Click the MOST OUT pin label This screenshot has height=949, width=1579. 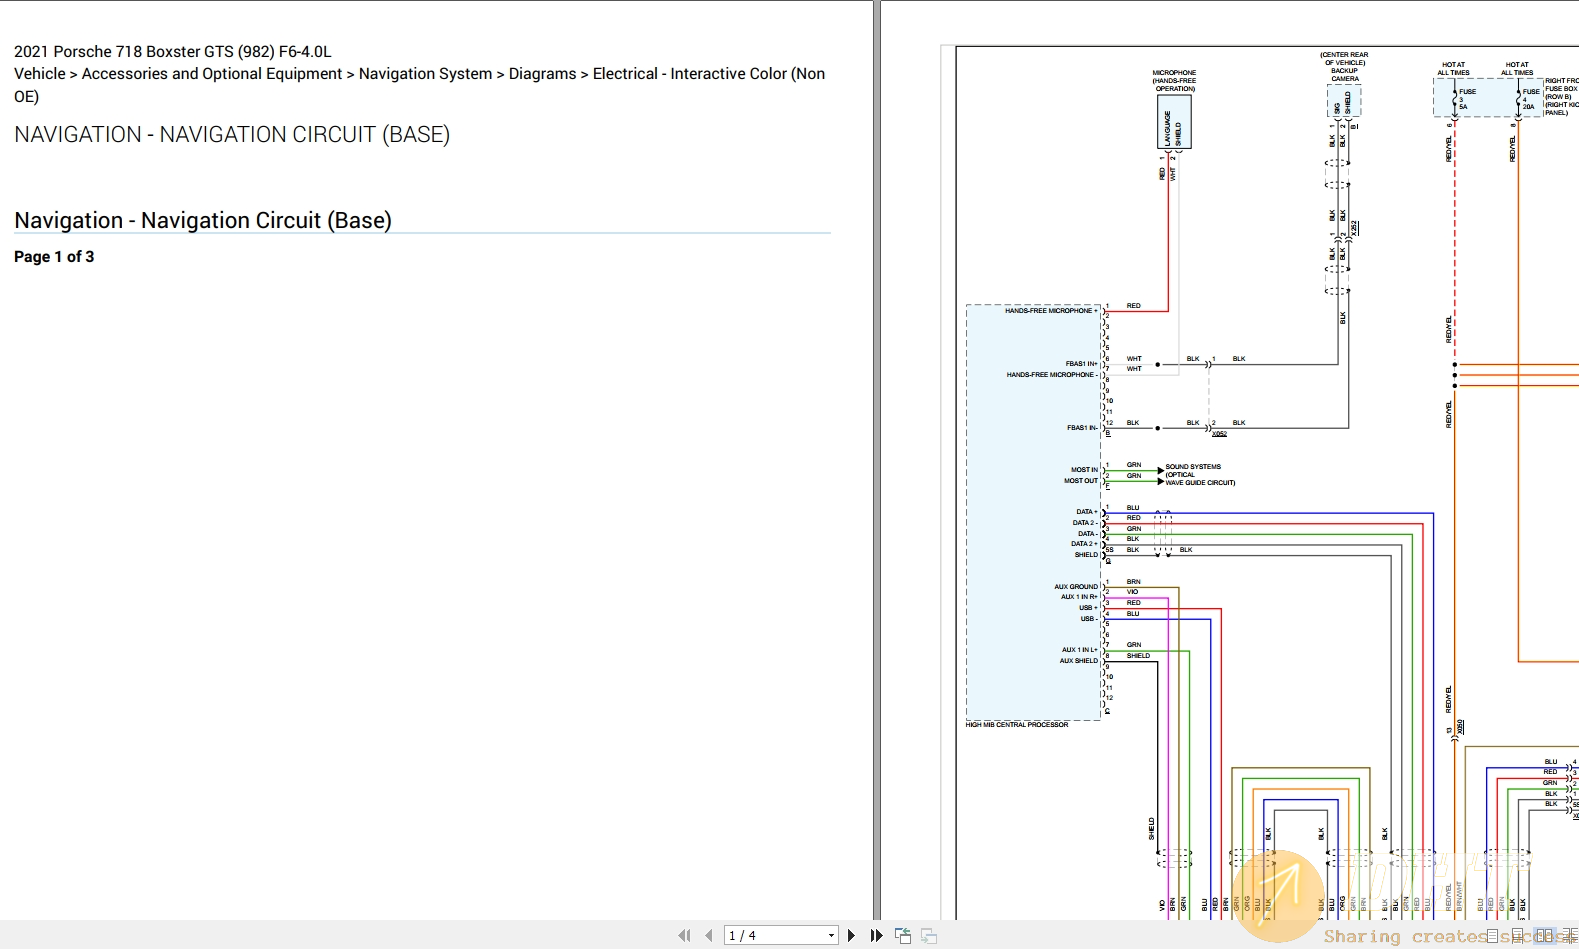pyautogui.click(x=1081, y=481)
